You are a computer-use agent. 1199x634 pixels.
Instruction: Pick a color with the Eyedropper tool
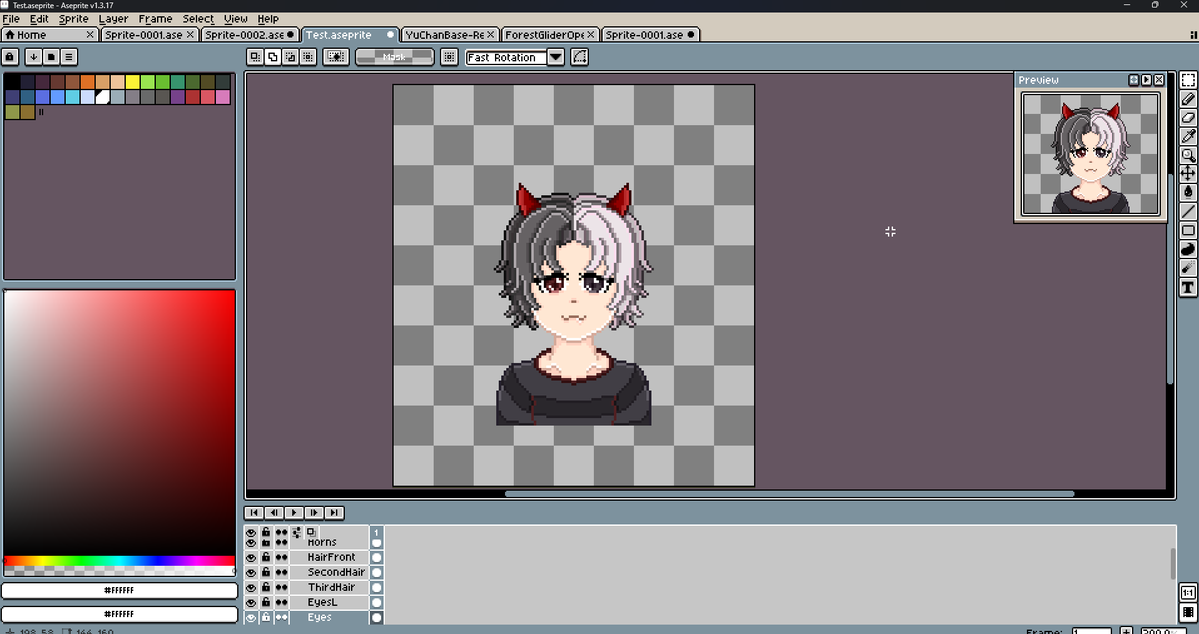pyautogui.click(x=1188, y=137)
